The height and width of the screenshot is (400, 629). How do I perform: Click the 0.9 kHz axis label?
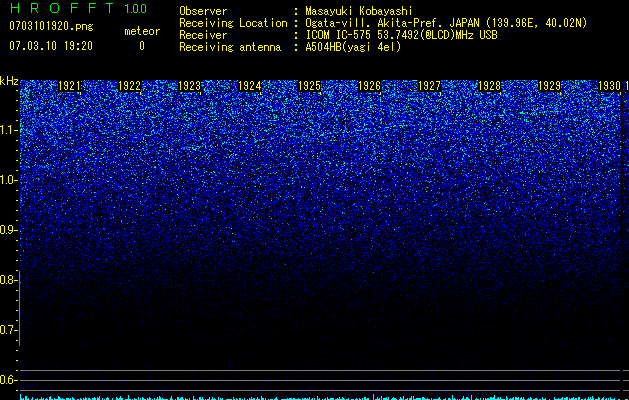pyautogui.click(x=8, y=230)
